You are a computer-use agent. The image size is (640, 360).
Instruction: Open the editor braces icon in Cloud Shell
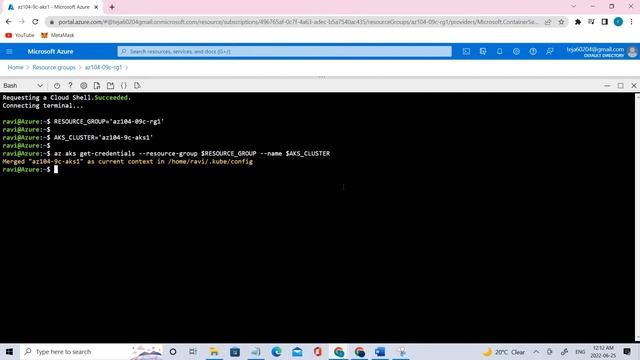point(124,86)
